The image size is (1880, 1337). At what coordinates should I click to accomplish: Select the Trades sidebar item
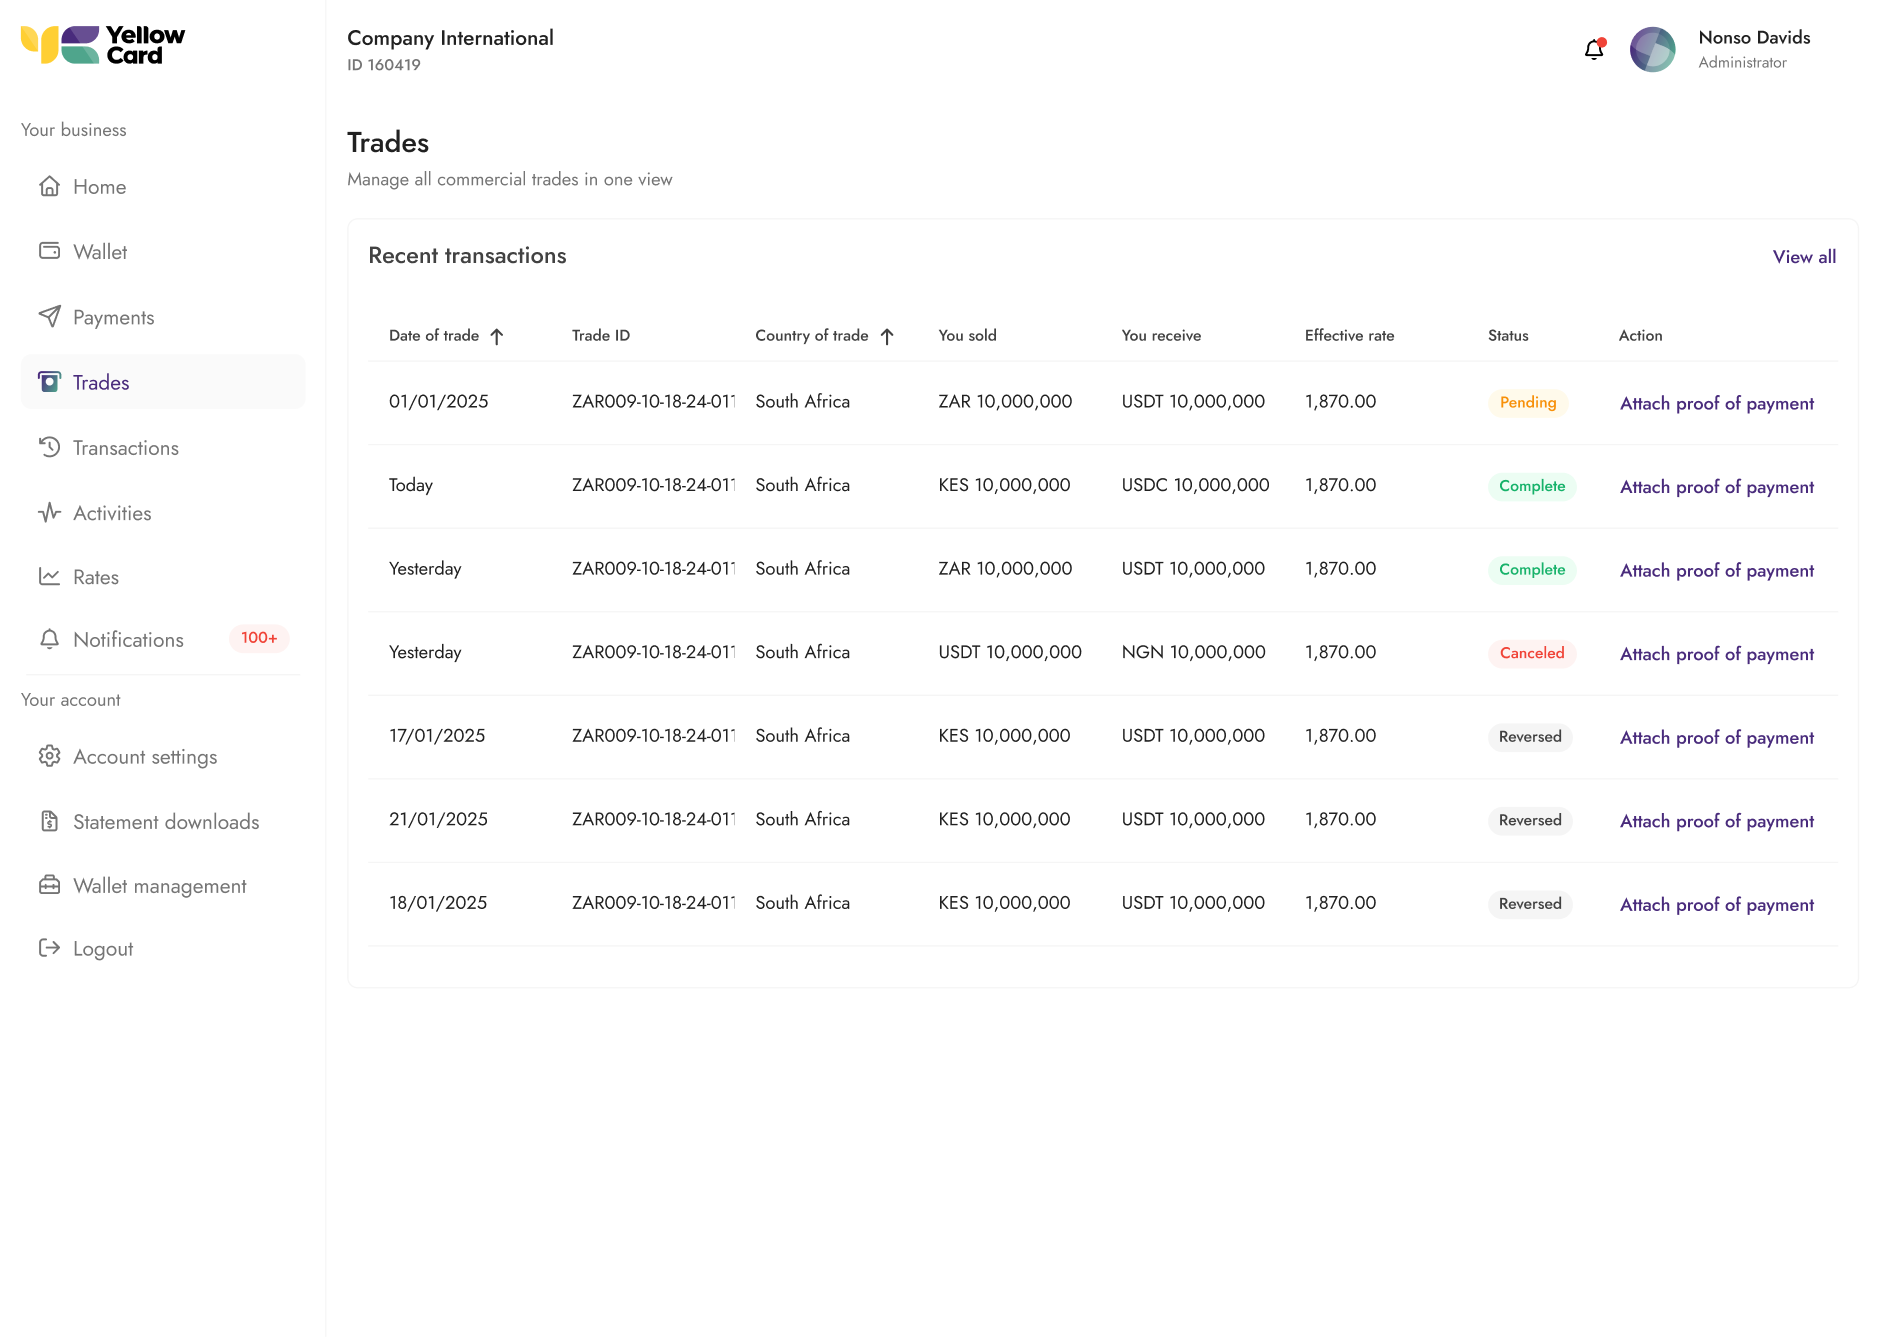coord(163,382)
